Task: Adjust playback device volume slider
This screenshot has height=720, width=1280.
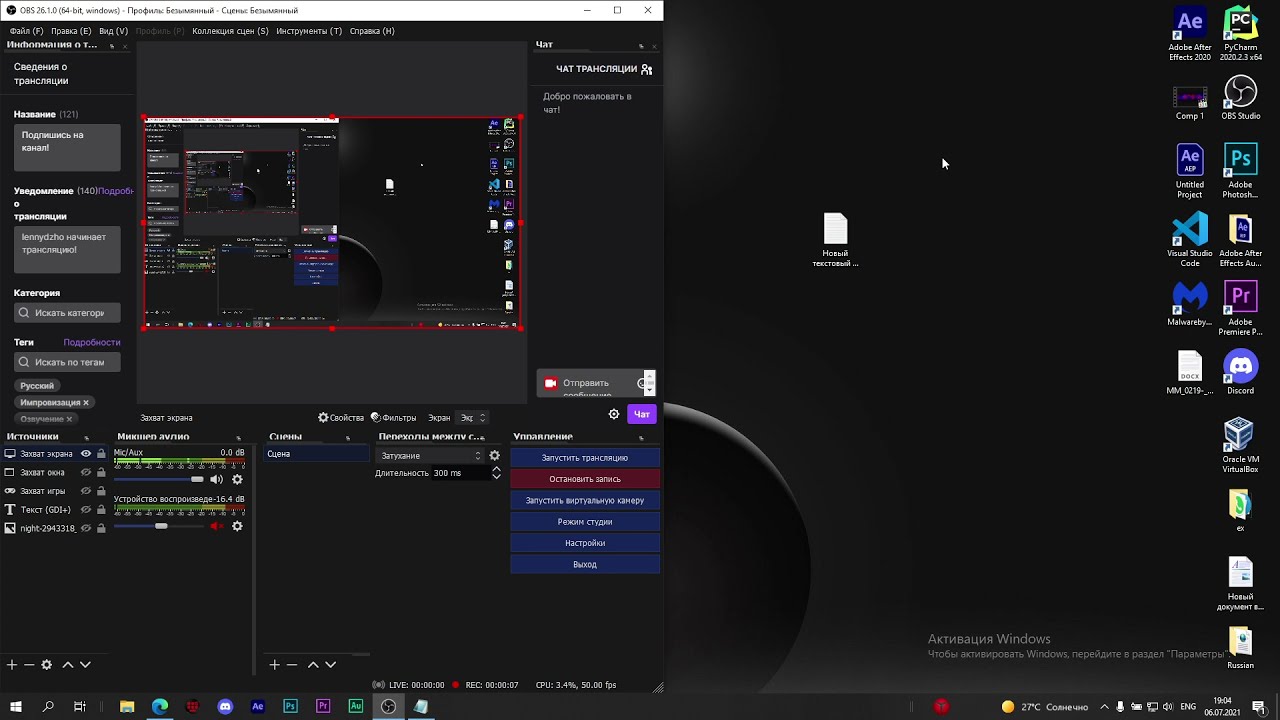Action: coord(159,526)
